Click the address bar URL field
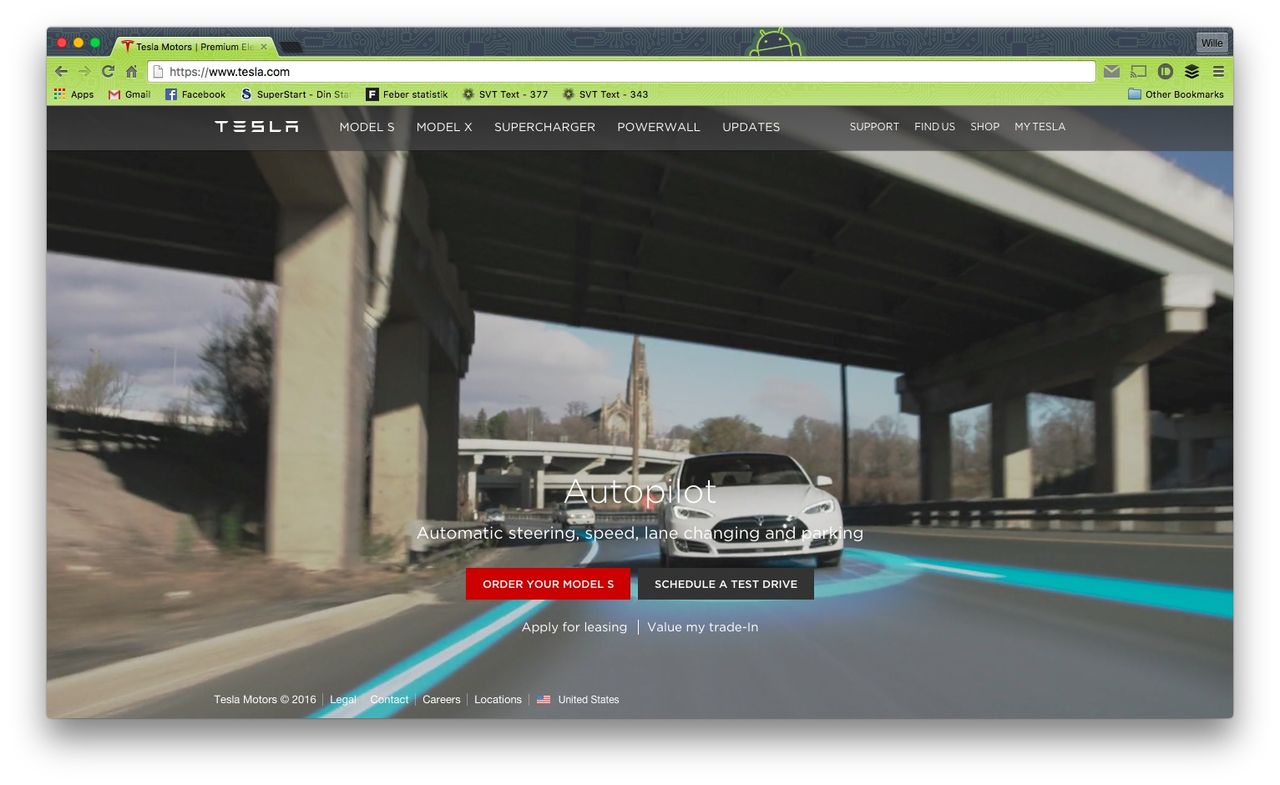This screenshot has width=1280, height=785. (621, 72)
